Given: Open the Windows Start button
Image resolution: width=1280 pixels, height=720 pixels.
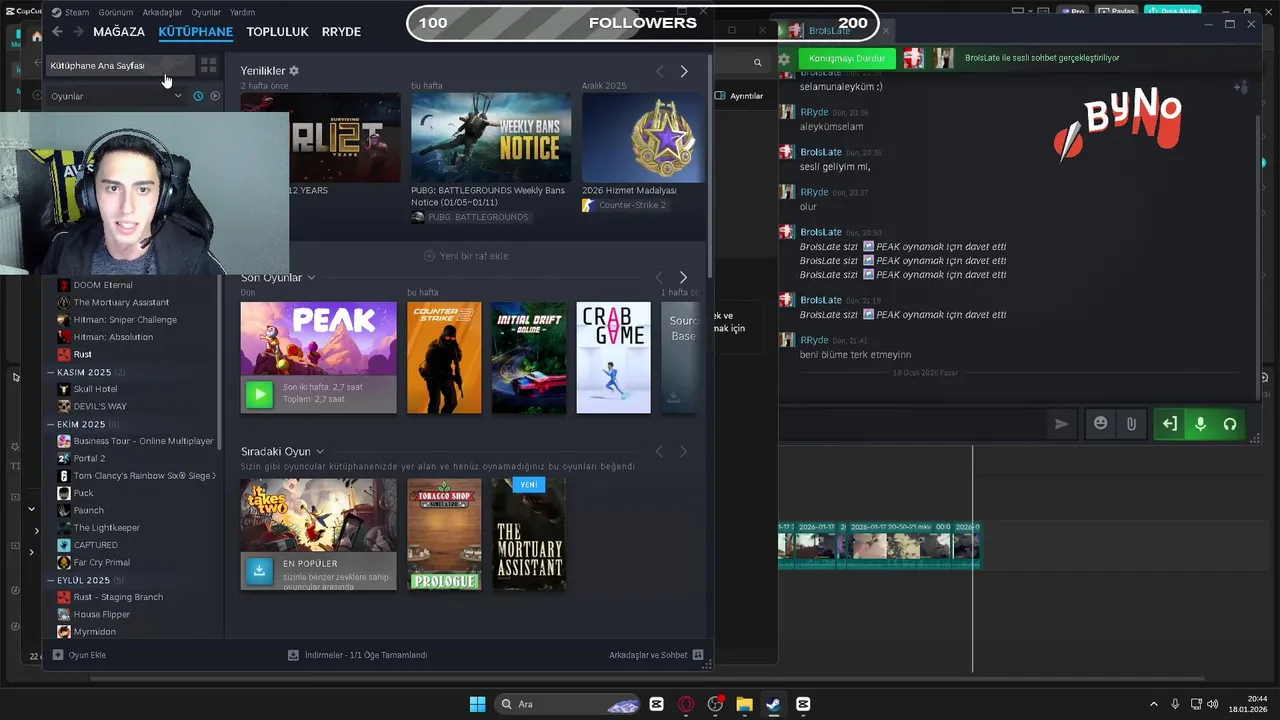Looking at the screenshot, I should (478, 704).
